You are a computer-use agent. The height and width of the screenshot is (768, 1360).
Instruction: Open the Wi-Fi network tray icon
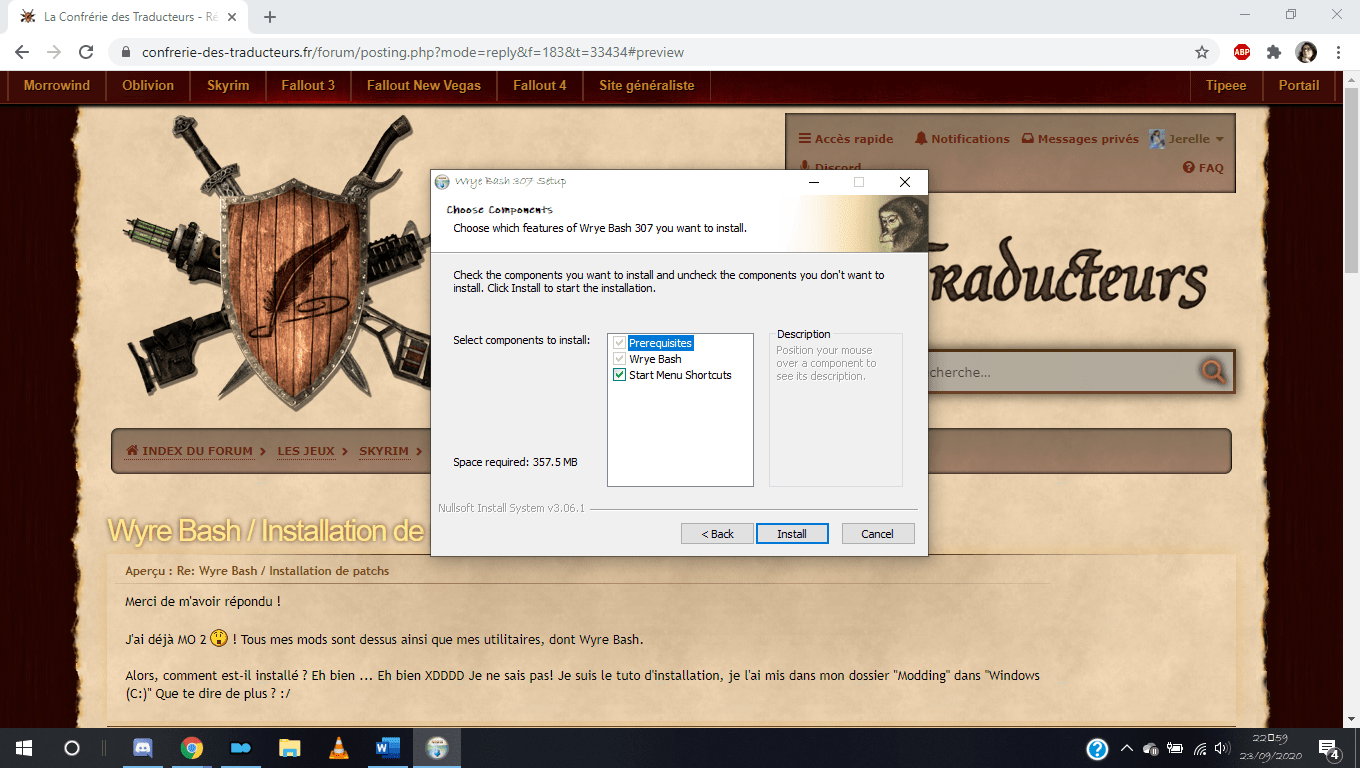point(1200,748)
